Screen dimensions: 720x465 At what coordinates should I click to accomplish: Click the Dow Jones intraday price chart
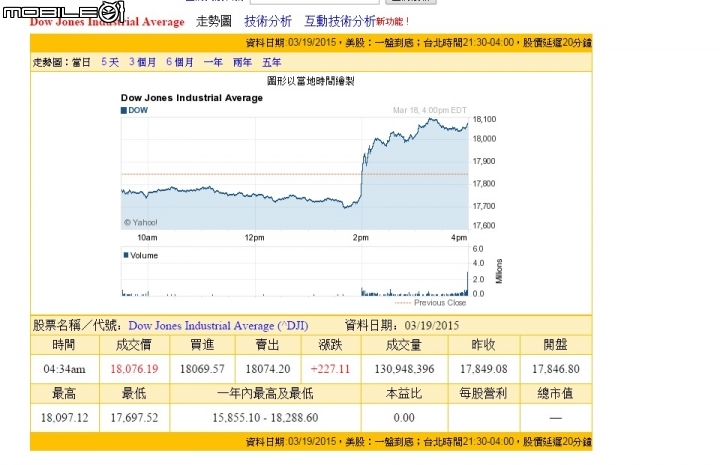(x=295, y=173)
